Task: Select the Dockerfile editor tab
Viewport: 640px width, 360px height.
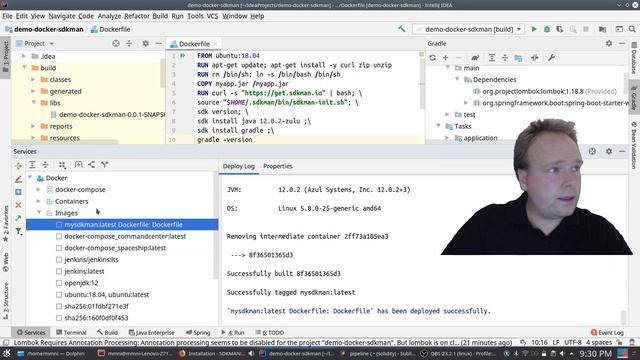Action: coord(194,44)
